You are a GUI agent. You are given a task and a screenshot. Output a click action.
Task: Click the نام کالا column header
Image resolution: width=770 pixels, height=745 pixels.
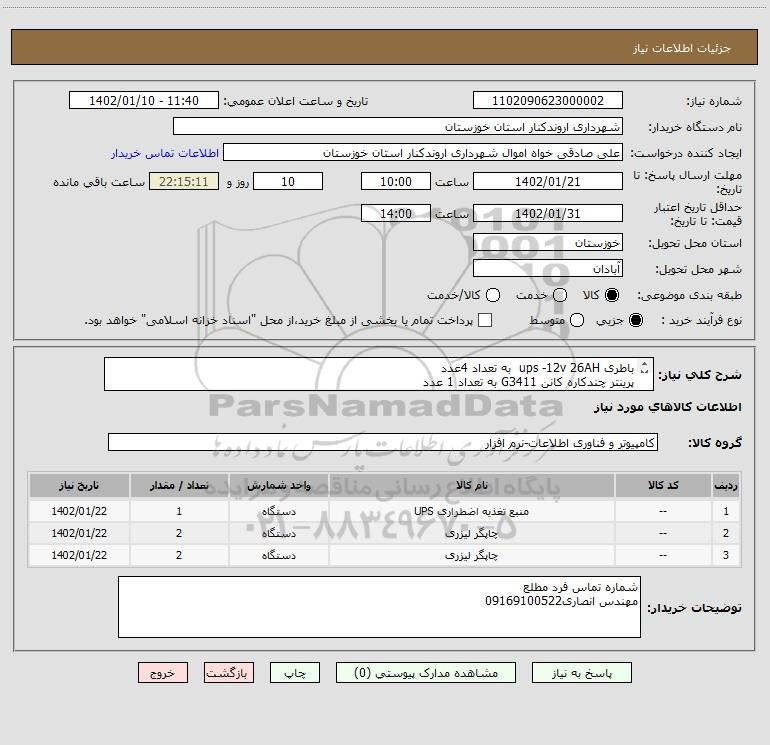tap(471, 486)
